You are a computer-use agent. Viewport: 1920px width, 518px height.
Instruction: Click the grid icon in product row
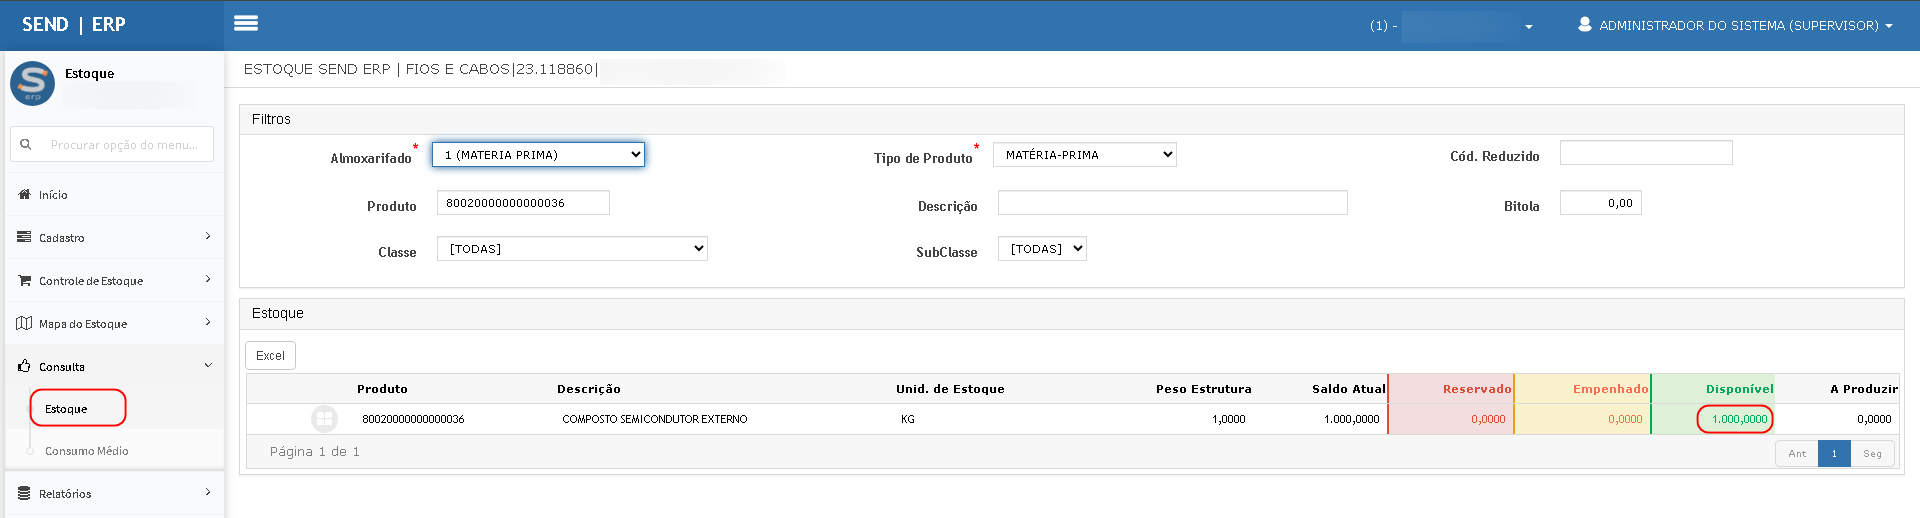click(324, 419)
